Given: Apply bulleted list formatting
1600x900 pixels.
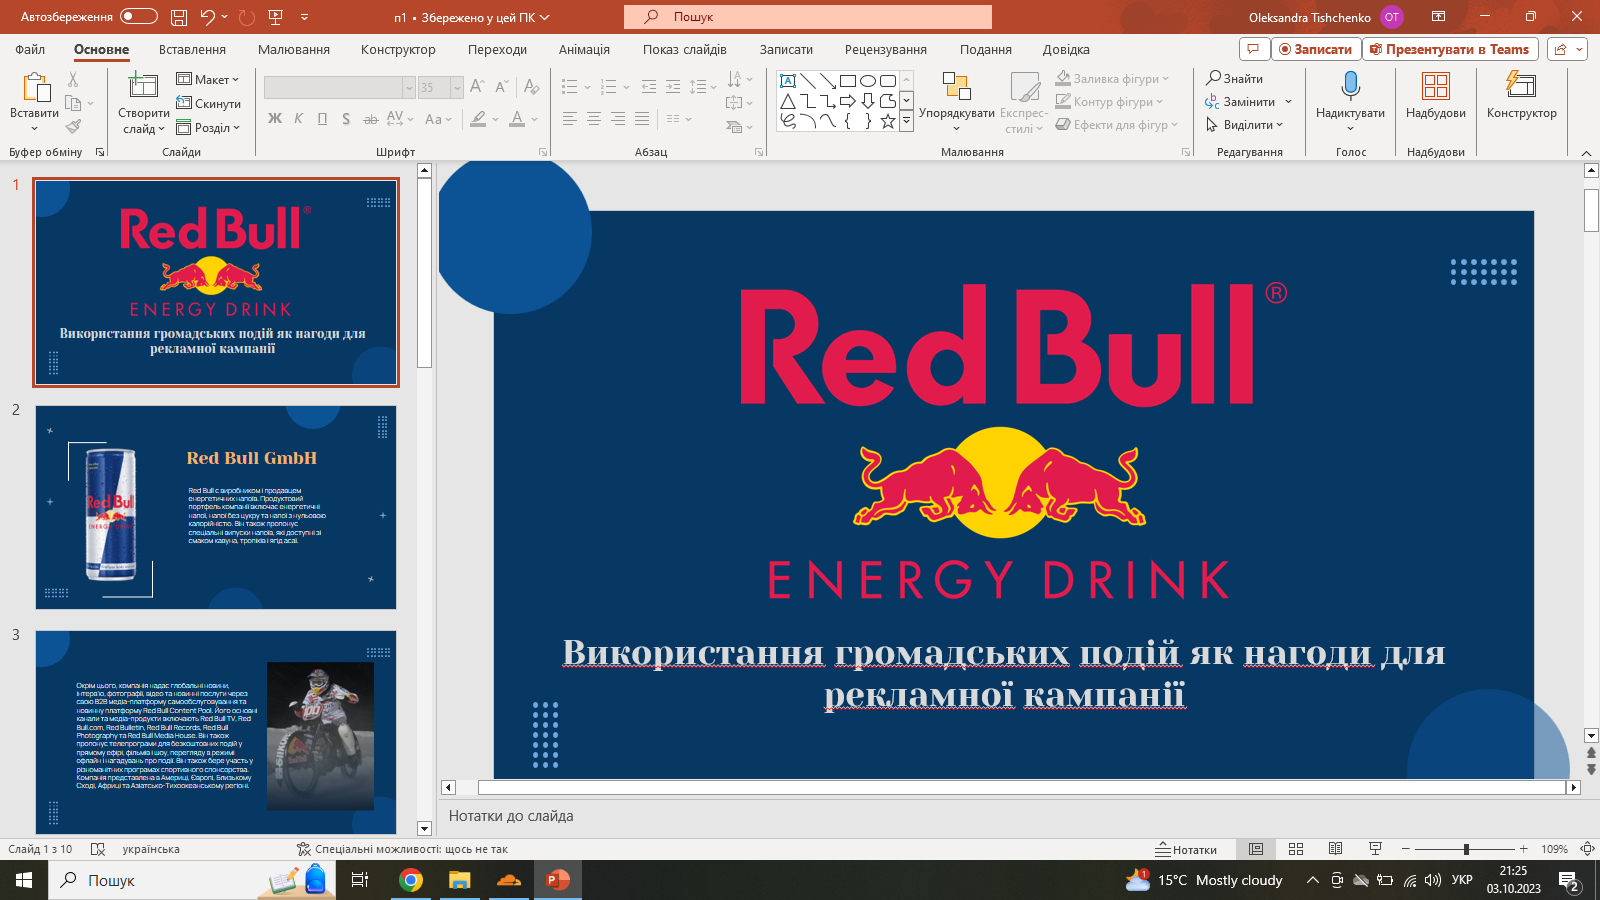Looking at the screenshot, I should (x=570, y=87).
